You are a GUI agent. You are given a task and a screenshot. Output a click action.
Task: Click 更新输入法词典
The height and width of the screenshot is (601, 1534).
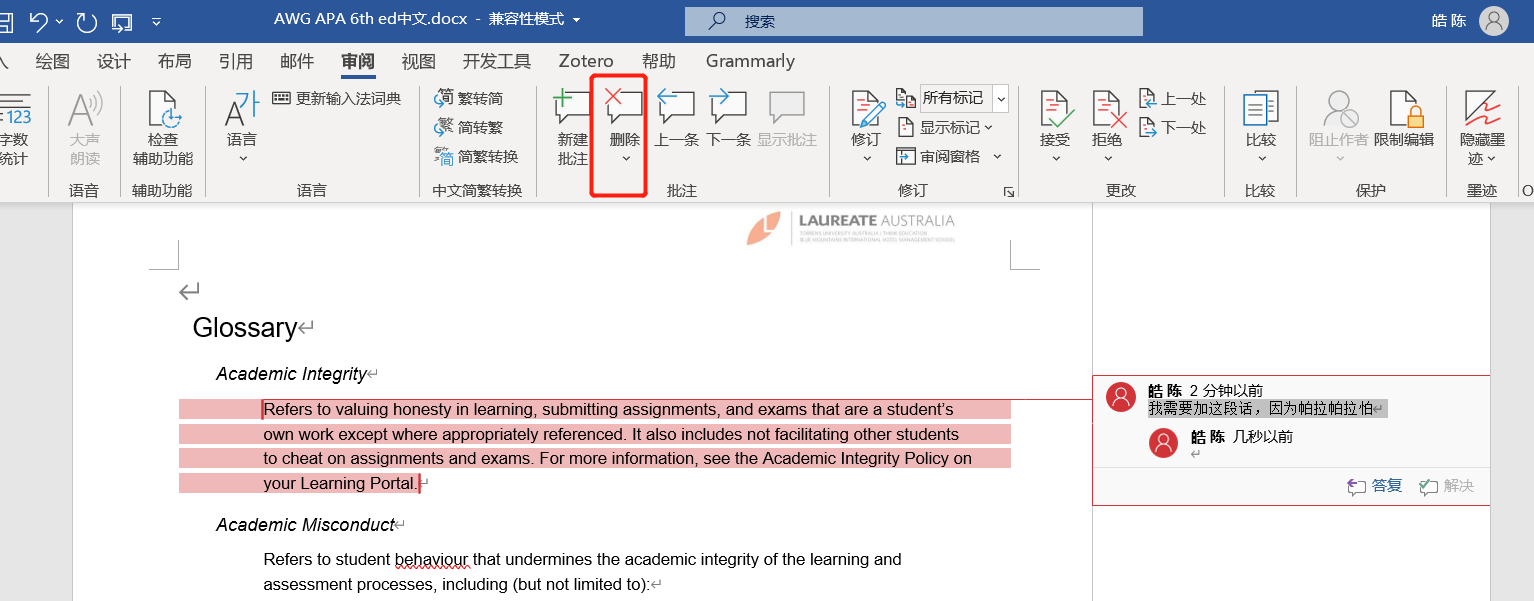click(337, 98)
